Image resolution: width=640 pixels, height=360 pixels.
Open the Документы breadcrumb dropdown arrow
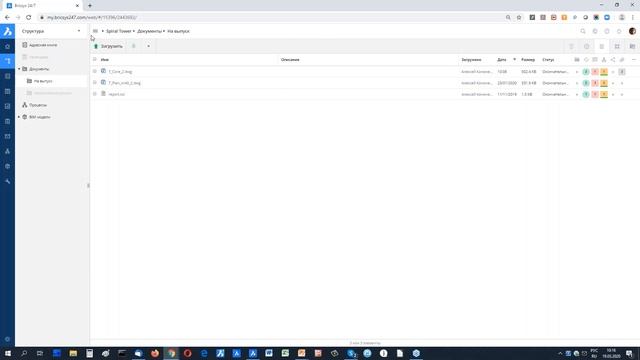click(x=164, y=31)
